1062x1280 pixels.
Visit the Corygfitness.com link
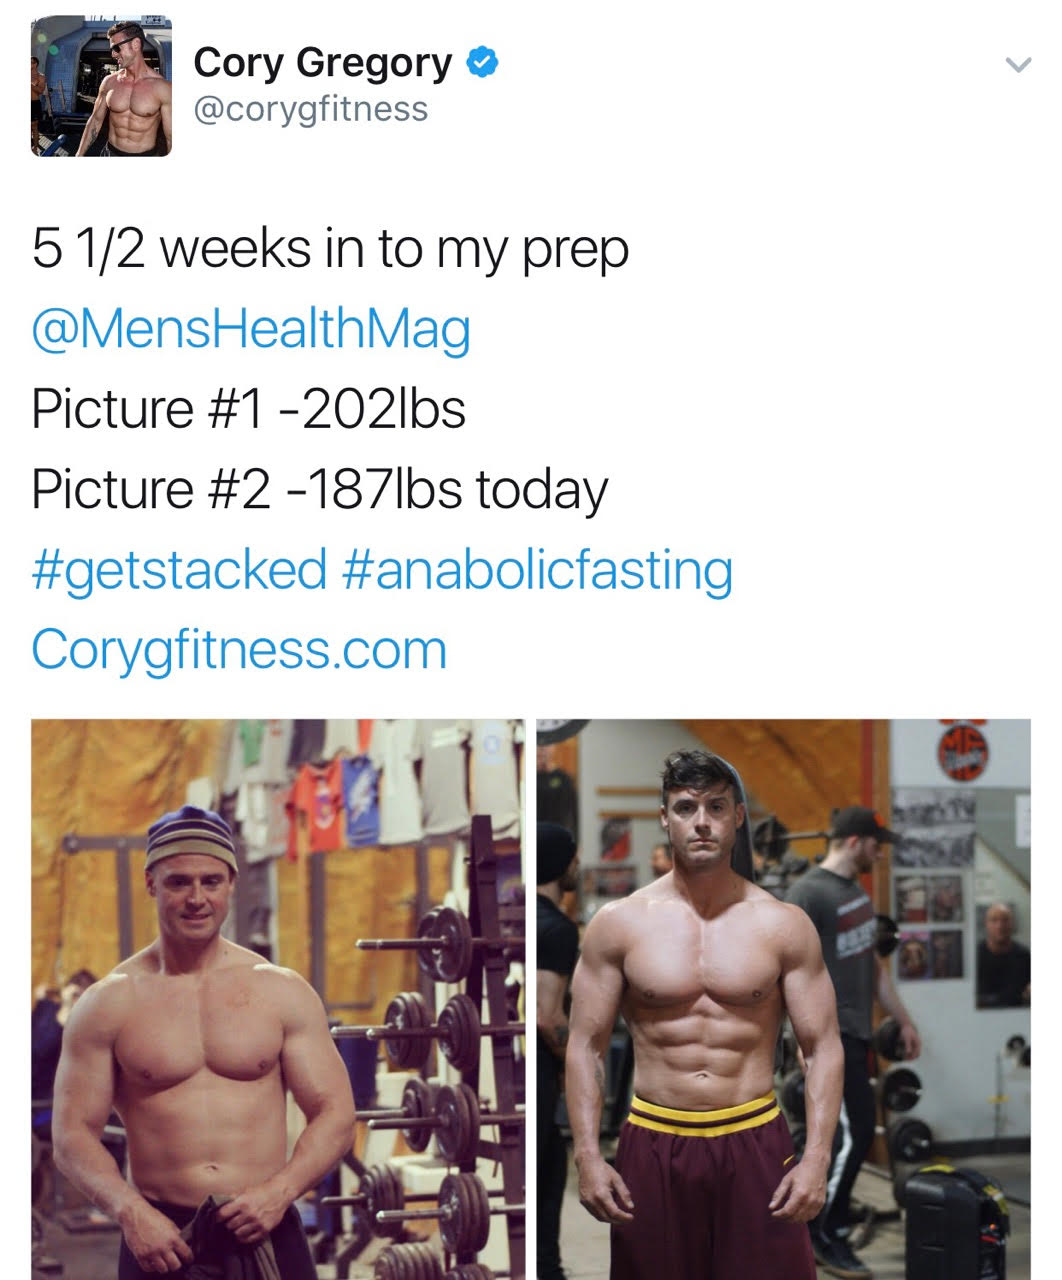239,650
